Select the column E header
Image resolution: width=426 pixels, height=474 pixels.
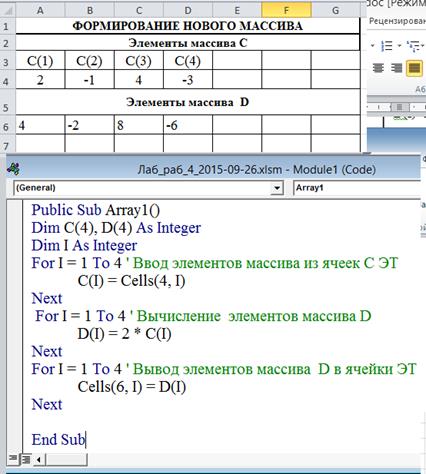(x=237, y=10)
